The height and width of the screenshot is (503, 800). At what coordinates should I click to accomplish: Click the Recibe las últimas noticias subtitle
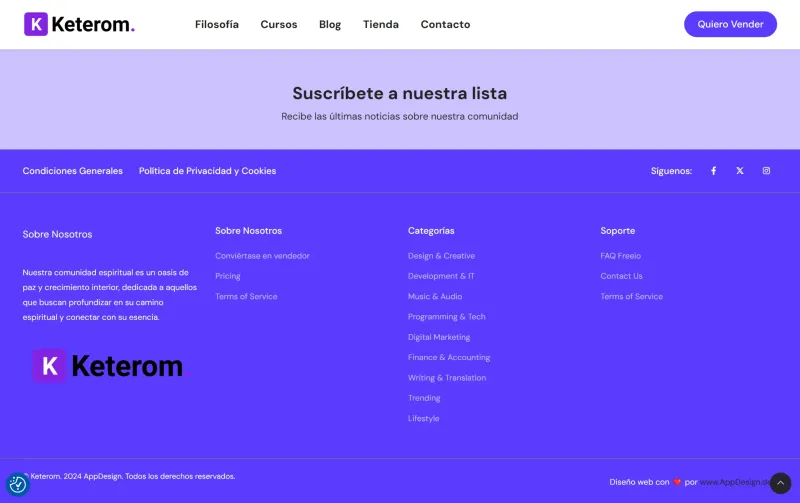[399, 116]
